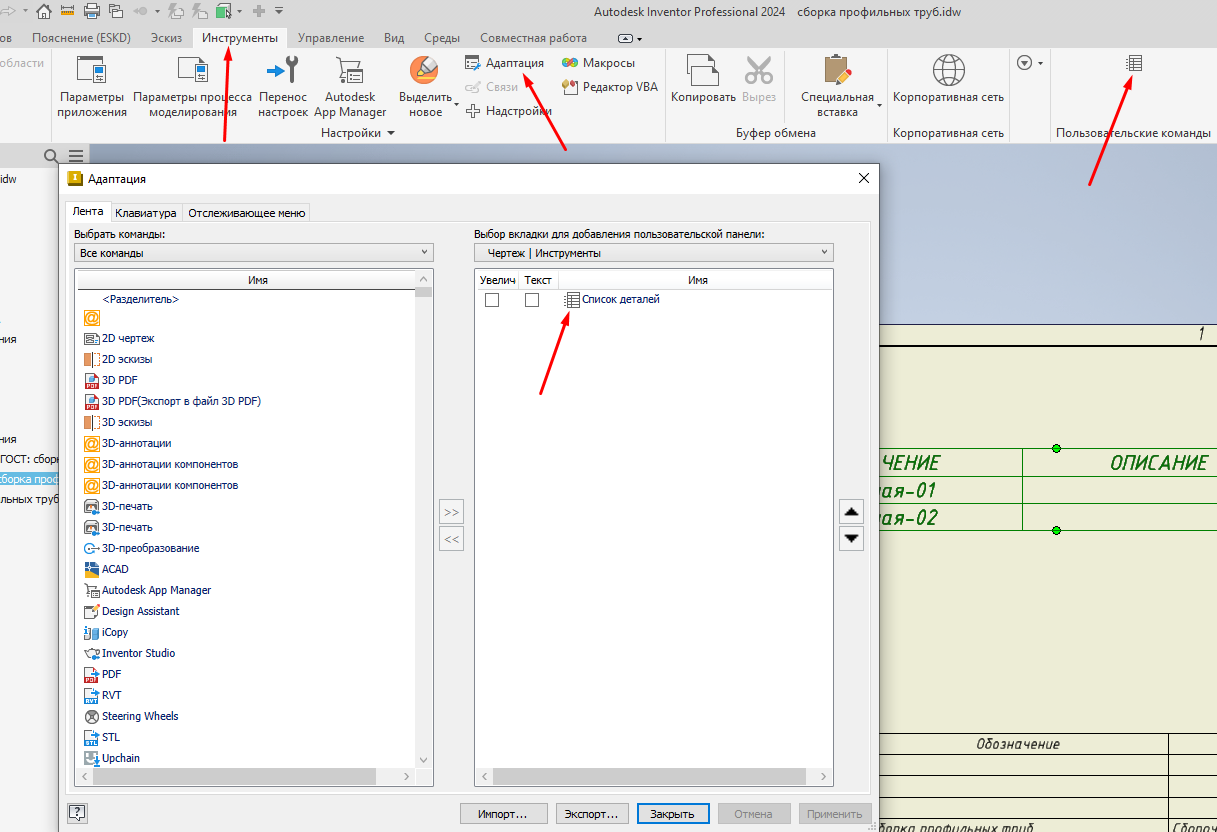1217x832 pixels.
Task: Open the Среды ribbon tab
Action: point(442,38)
